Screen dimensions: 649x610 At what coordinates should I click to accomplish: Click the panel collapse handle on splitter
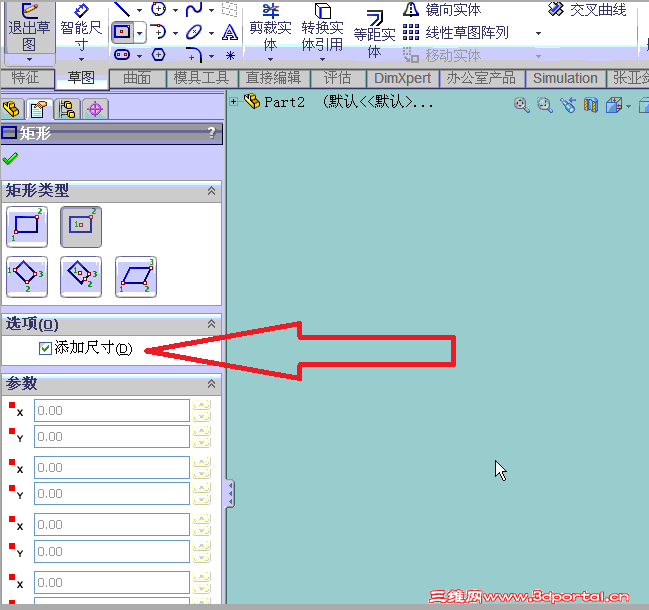(x=230, y=493)
